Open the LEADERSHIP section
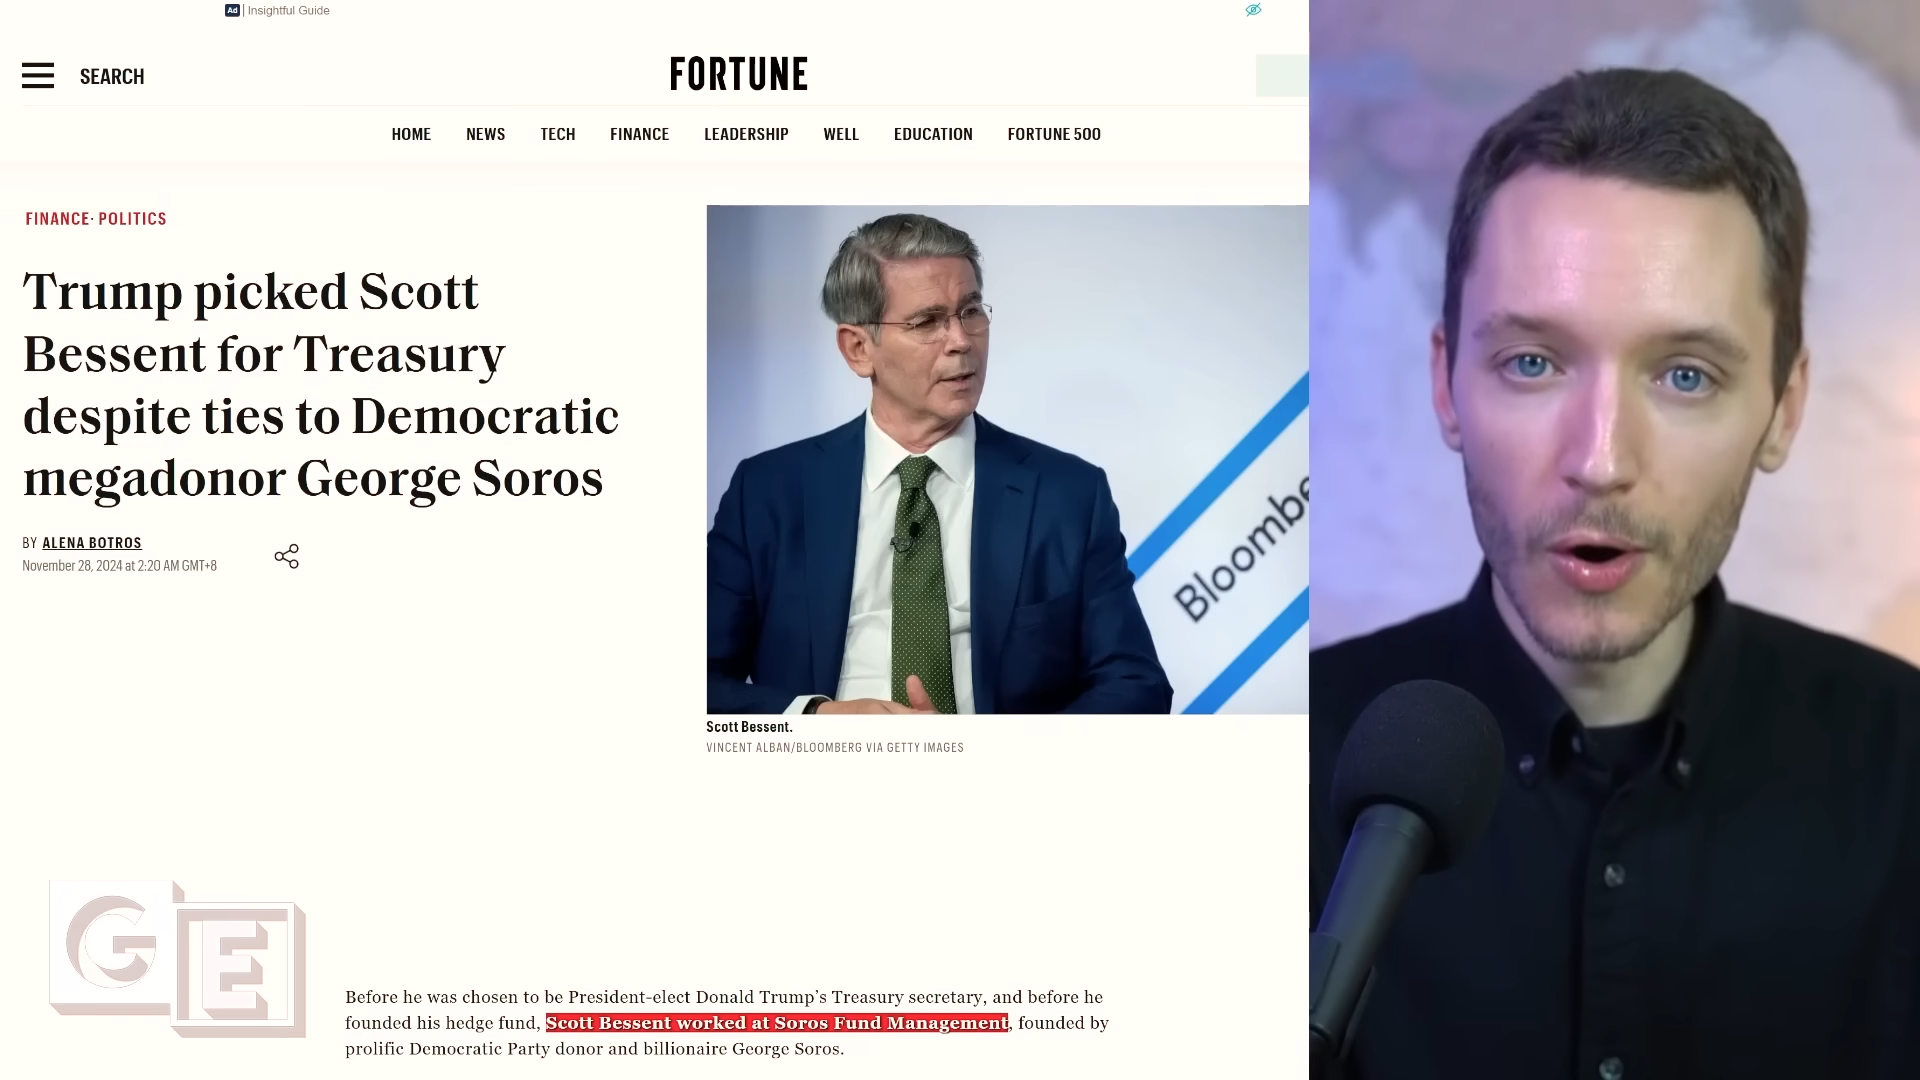This screenshot has height=1080, width=1920. coord(746,134)
